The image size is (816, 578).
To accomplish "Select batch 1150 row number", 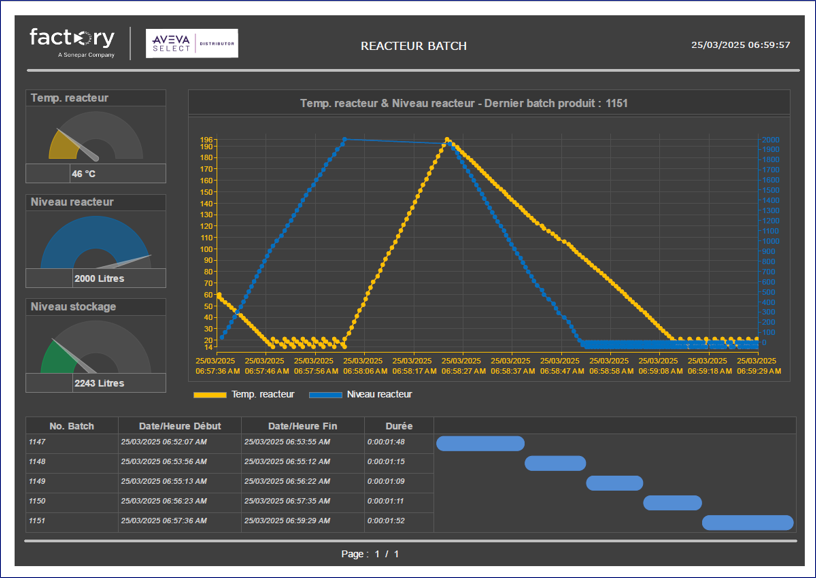I will tap(37, 501).
